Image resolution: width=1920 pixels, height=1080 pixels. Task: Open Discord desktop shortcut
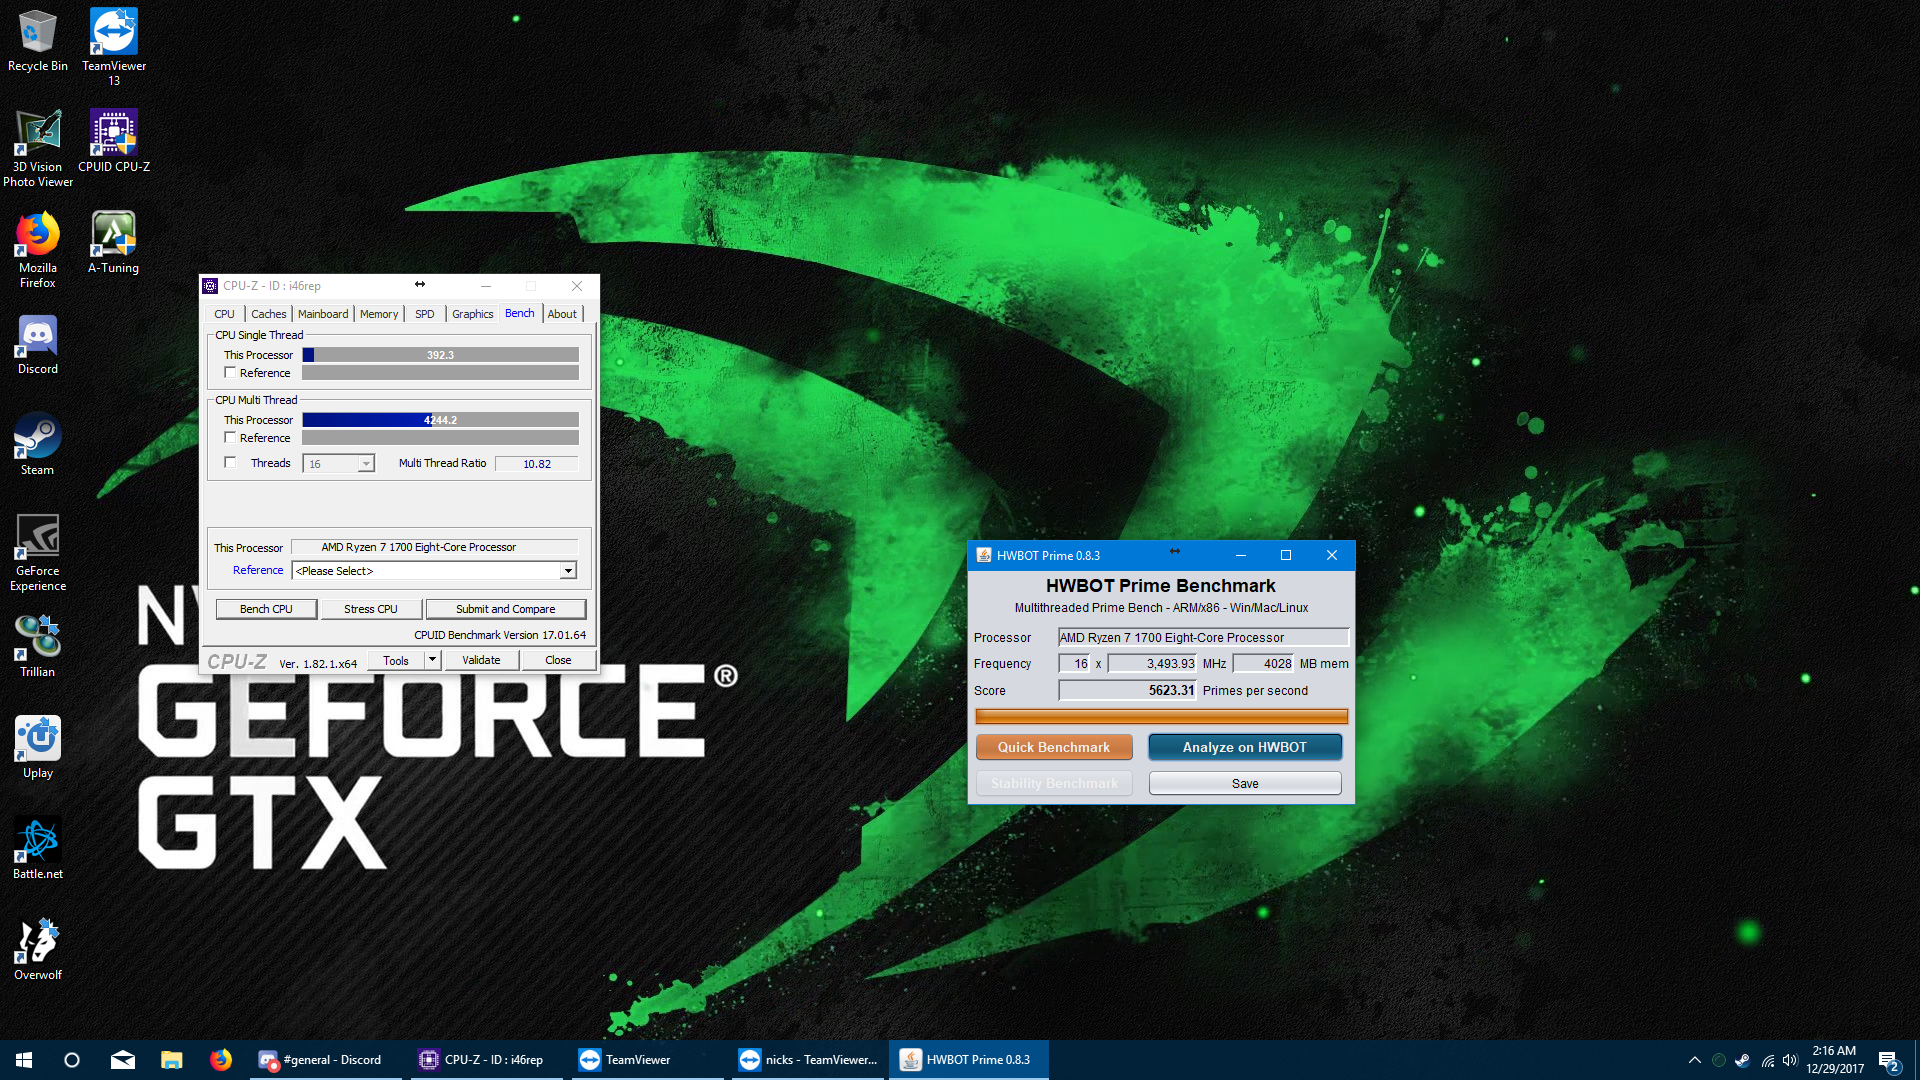click(38, 345)
